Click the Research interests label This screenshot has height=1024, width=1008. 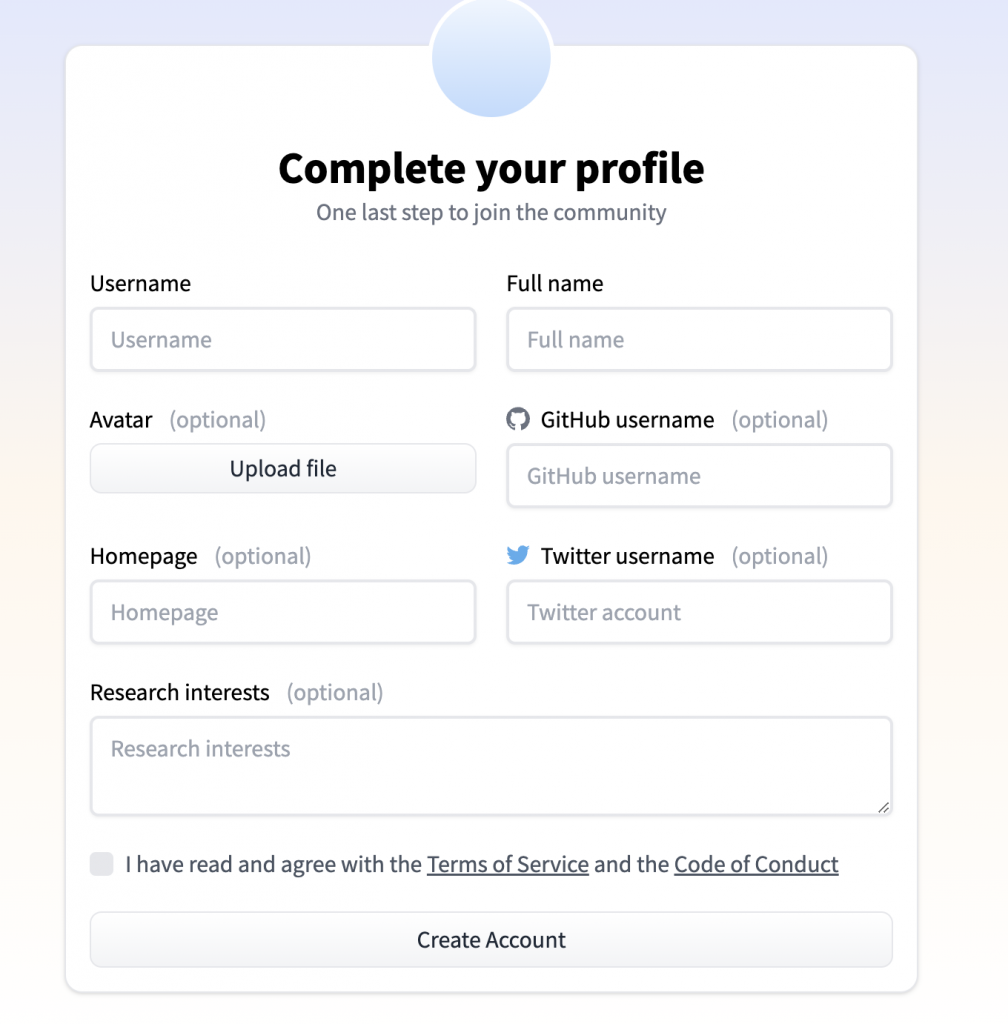tap(180, 693)
